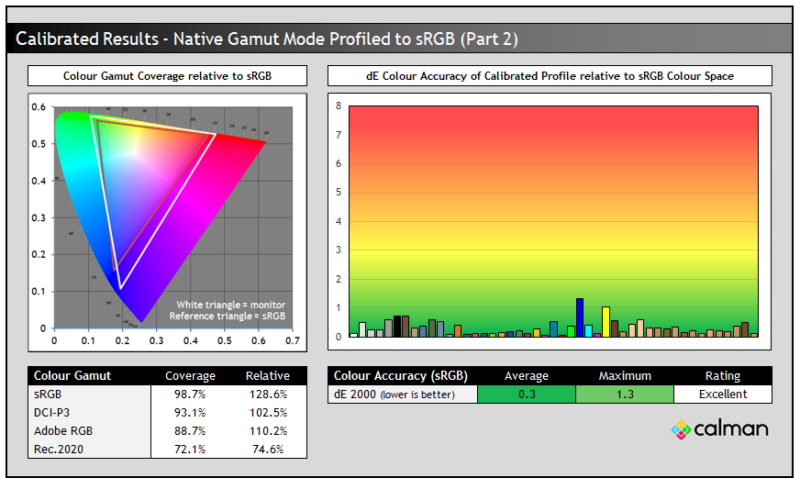Click the Colour Gamut Coverage panel title
This screenshot has height=478, width=800.
[x=167, y=76]
